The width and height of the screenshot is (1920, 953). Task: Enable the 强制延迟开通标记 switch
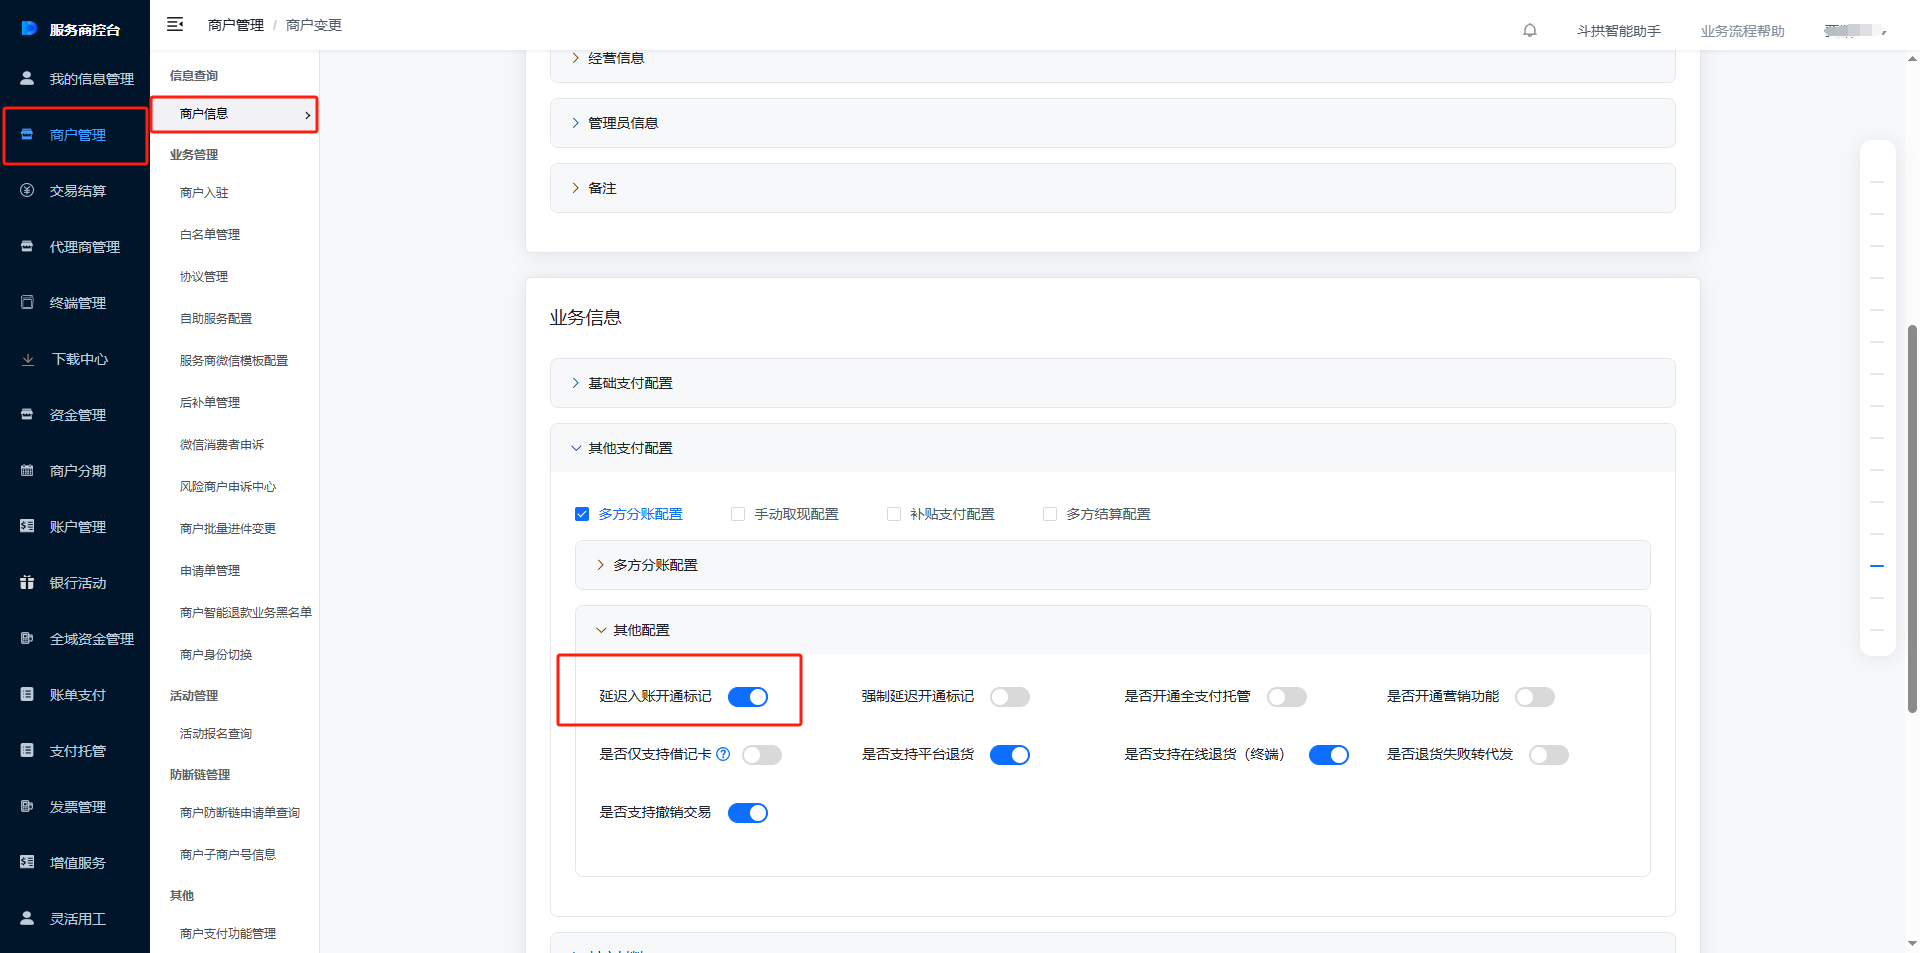pyautogui.click(x=1009, y=697)
